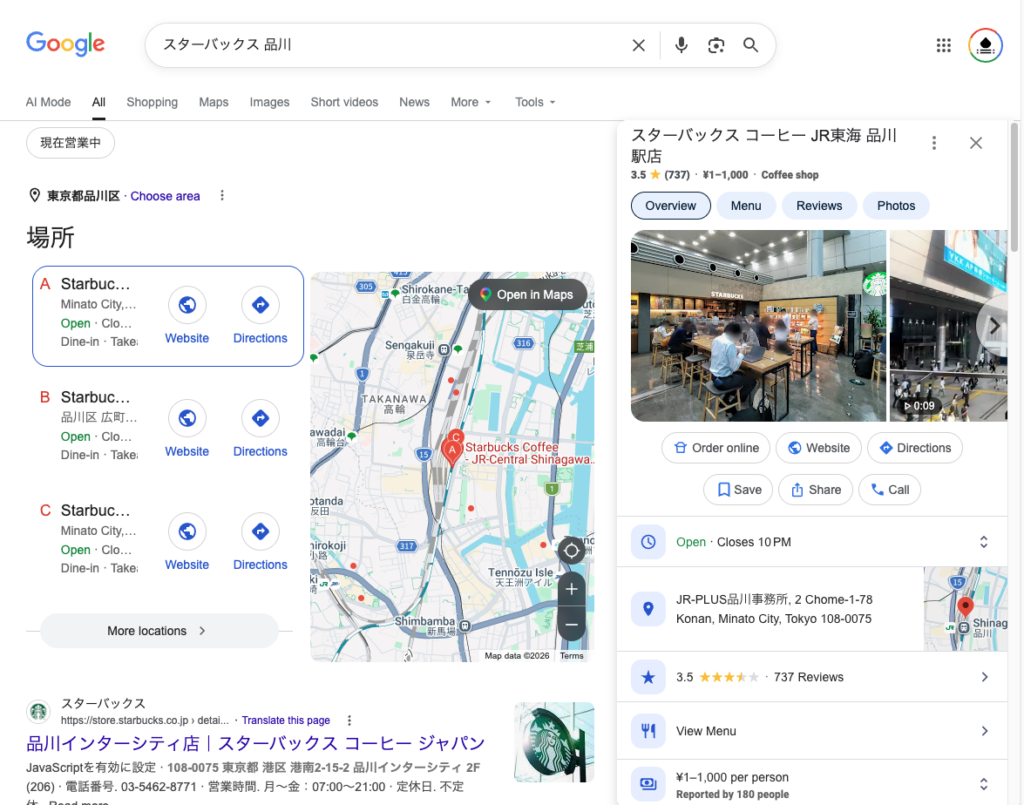
Task: Select the Reviews tab in panel
Action: coord(819,206)
